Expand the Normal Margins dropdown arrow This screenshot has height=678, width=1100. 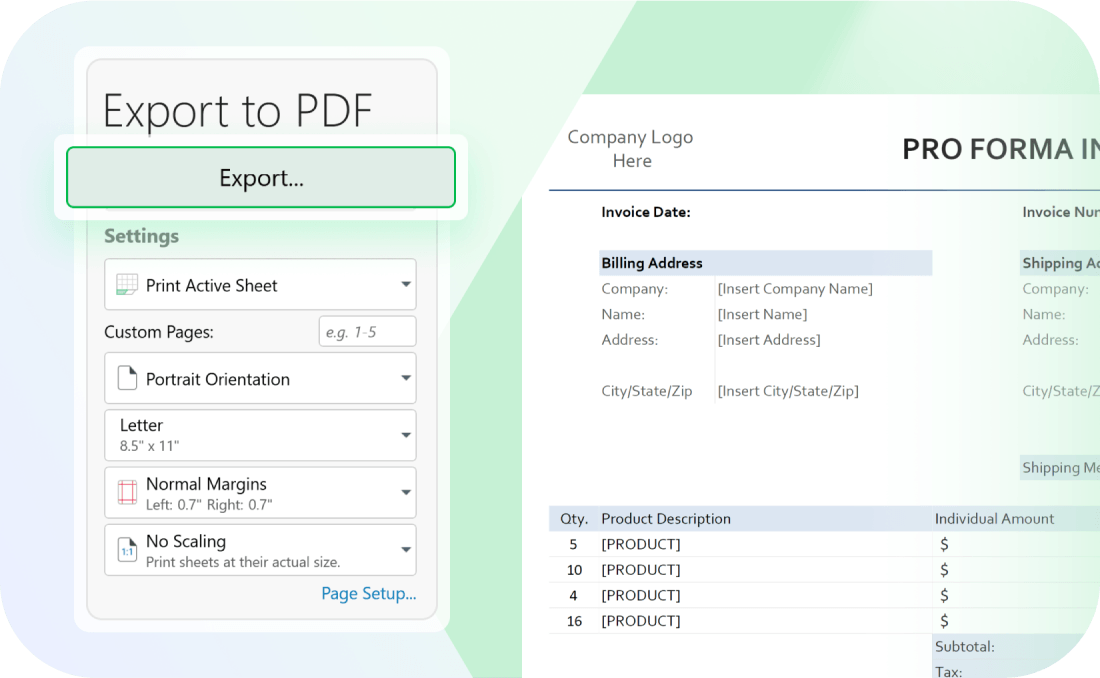405,492
